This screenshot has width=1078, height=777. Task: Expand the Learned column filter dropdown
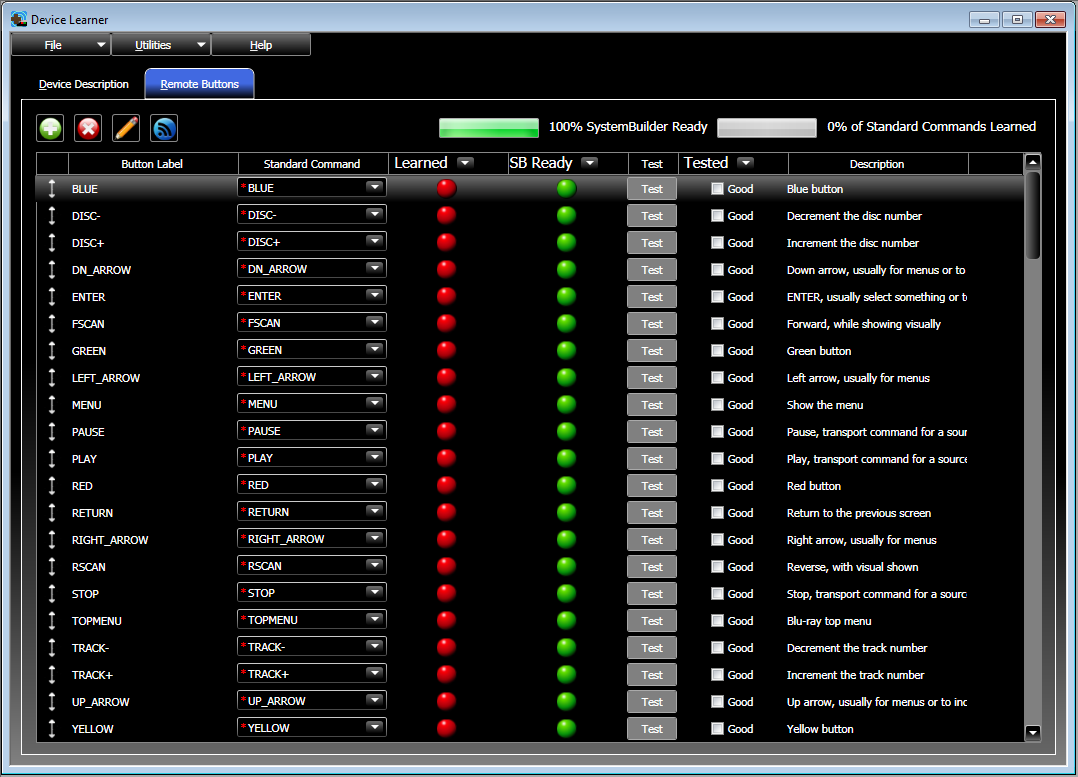pos(465,163)
